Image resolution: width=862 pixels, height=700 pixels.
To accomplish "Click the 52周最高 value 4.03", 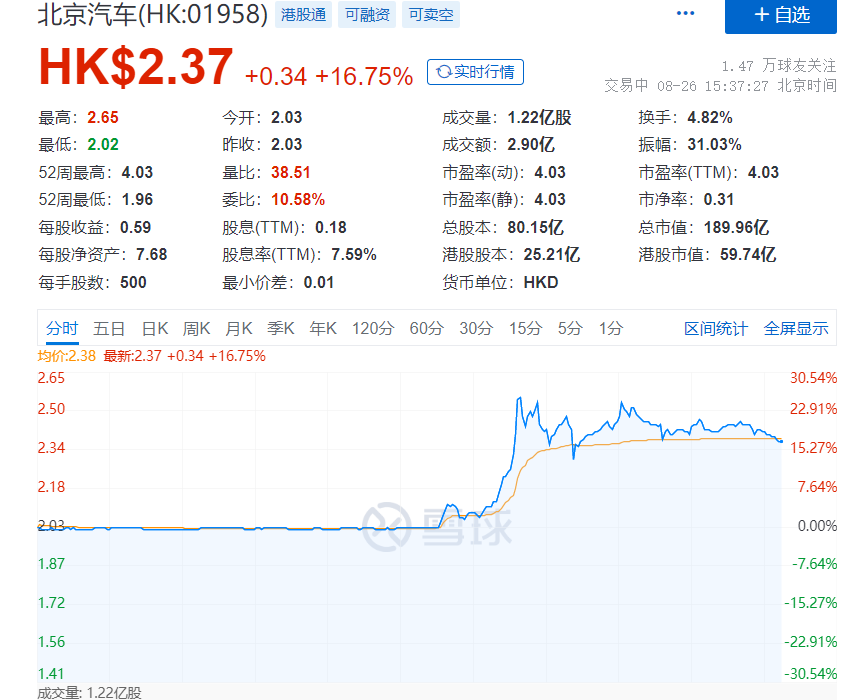I will click(137, 172).
